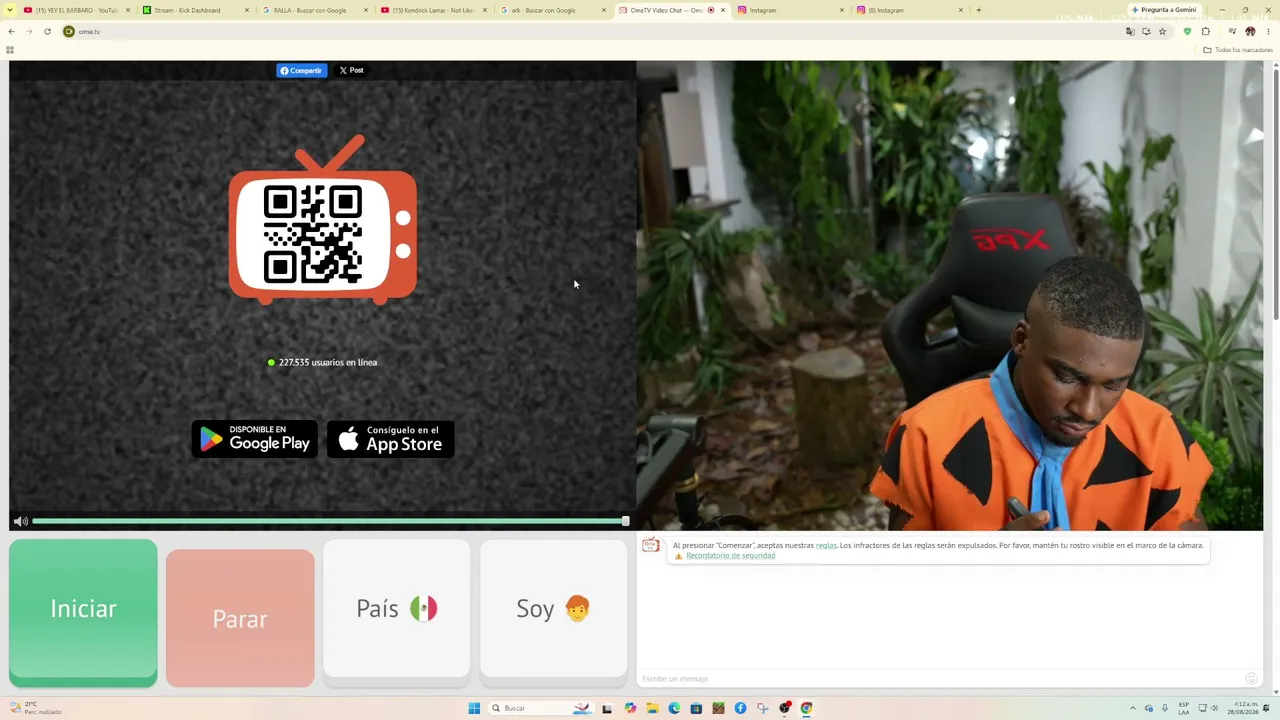Click the OmeTV QR code logo
This screenshot has height=720, width=1280.
322,220
